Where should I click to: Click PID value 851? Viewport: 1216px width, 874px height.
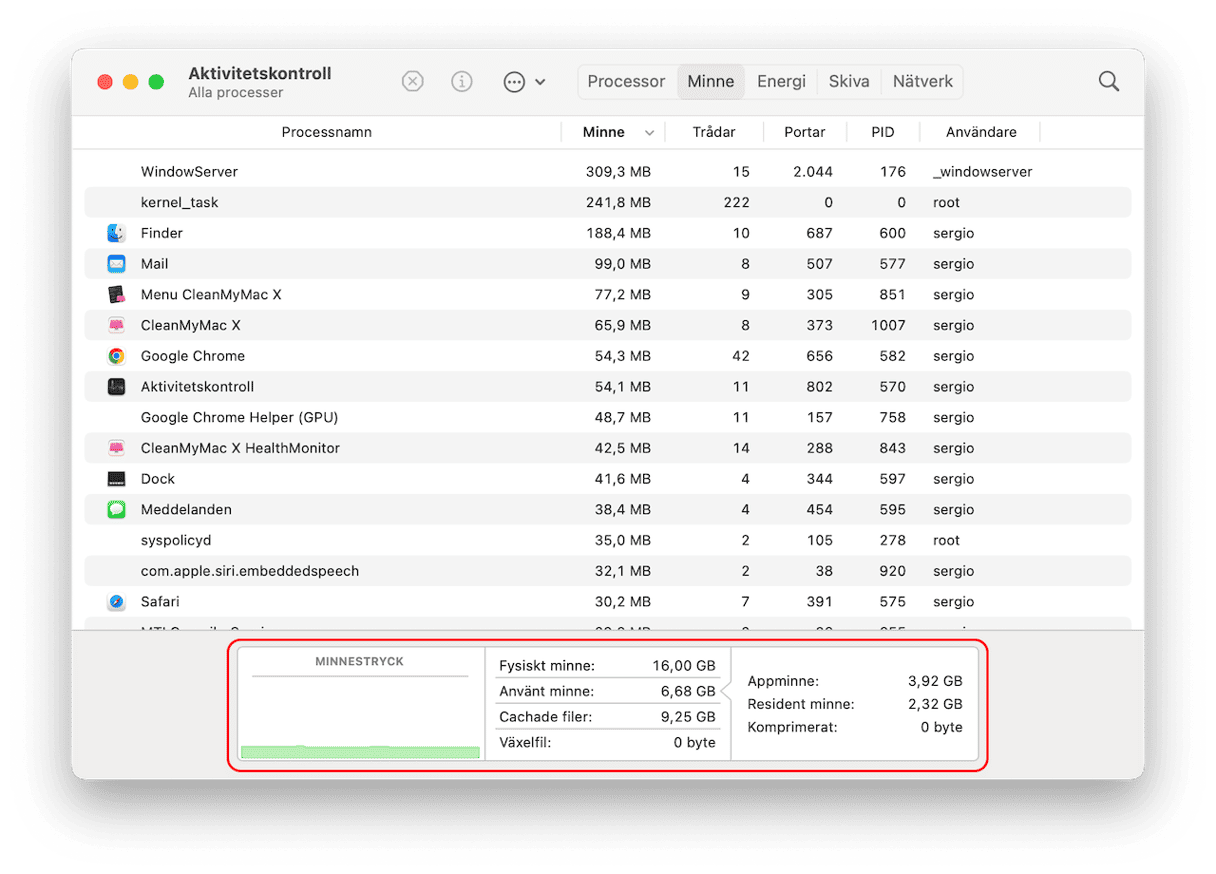click(x=891, y=295)
